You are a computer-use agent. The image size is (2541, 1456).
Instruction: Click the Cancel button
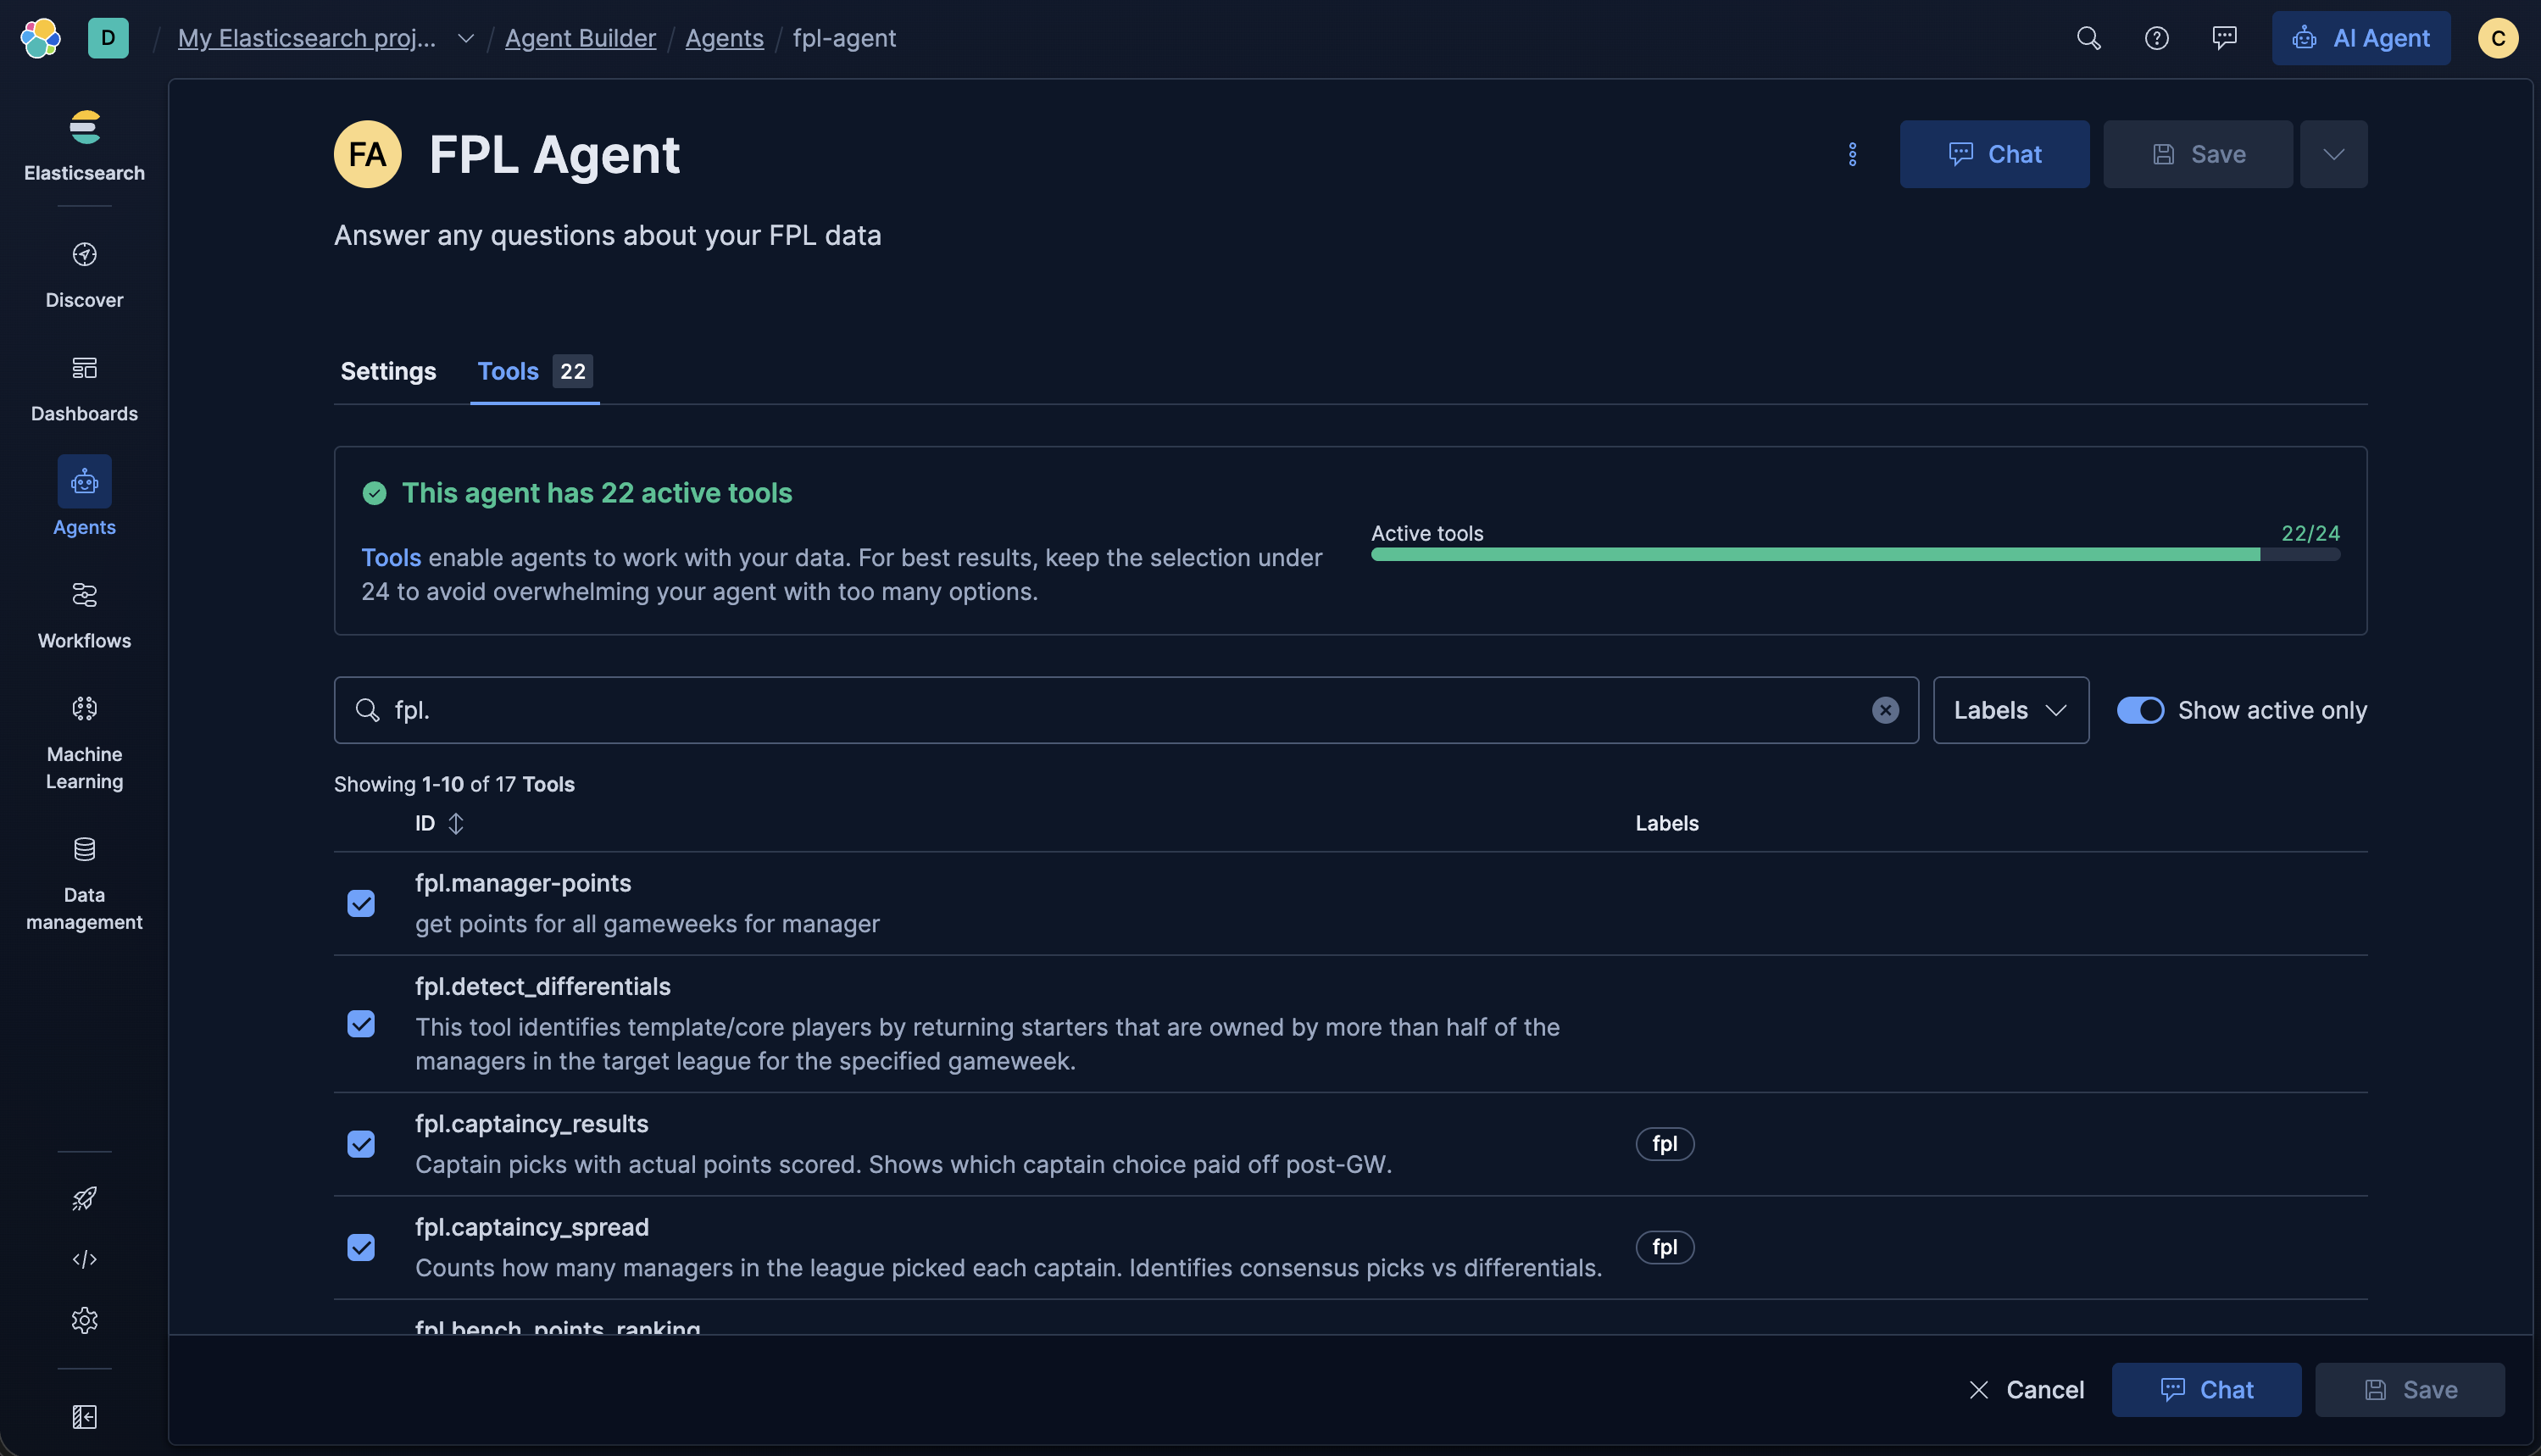tap(2026, 1389)
